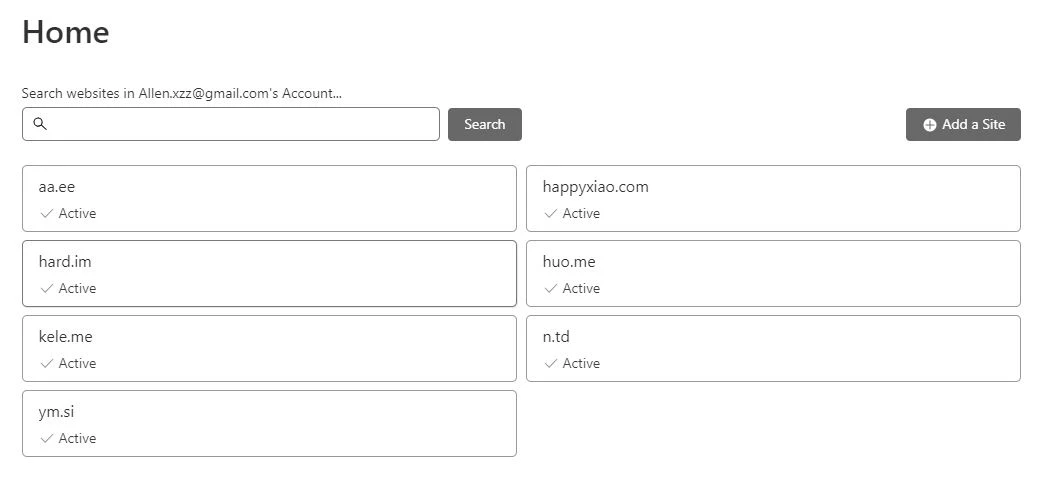
Task: Click the Active checkmark icon under n.td
Action: [x=550, y=363]
